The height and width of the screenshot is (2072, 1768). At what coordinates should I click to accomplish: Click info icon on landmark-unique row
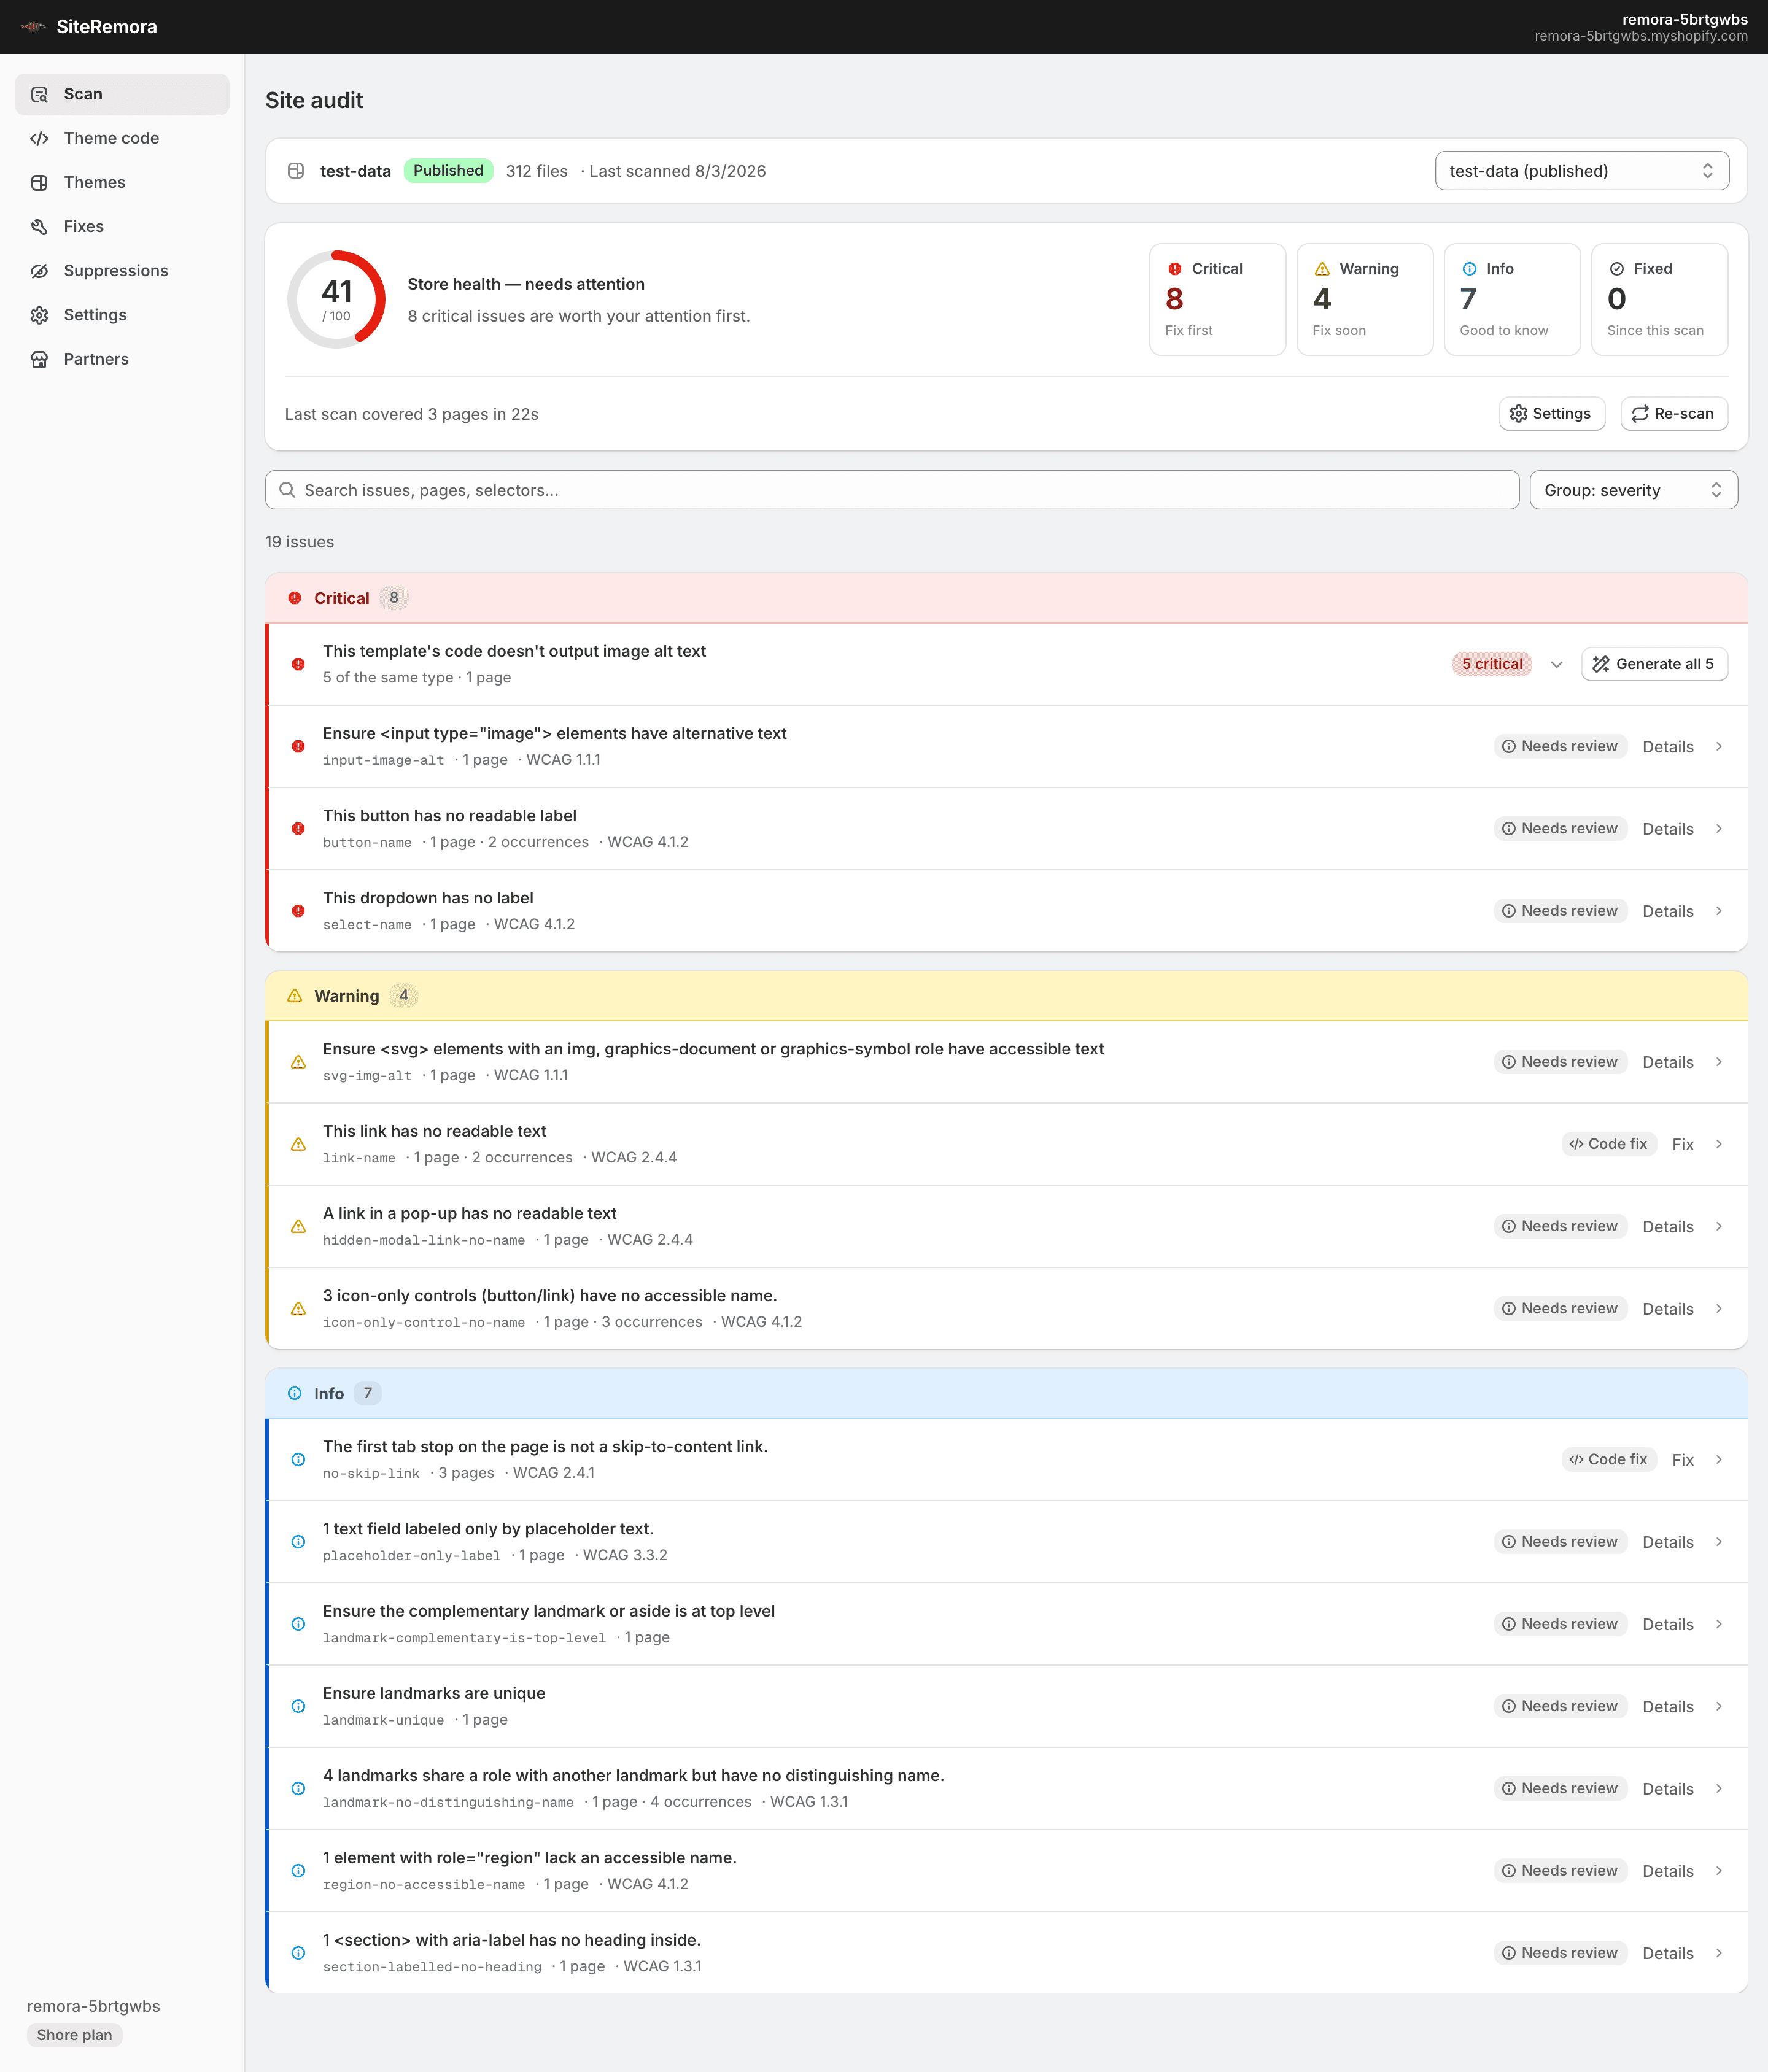pyautogui.click(x=298, y=1706)
